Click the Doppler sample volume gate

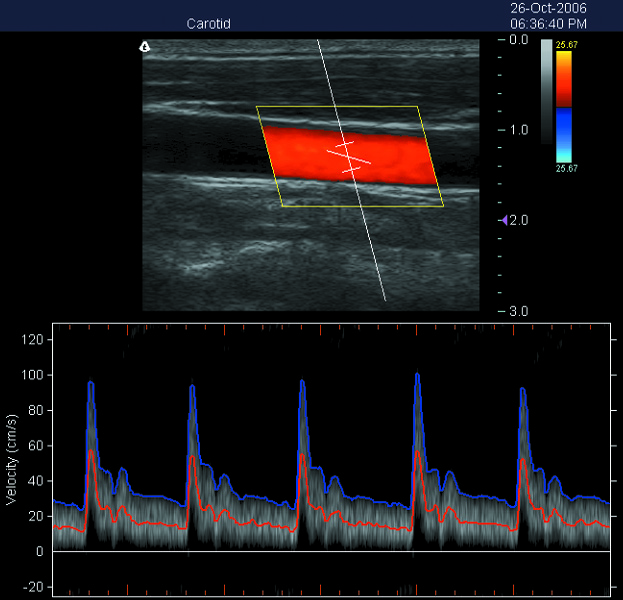tap(347, 158)
